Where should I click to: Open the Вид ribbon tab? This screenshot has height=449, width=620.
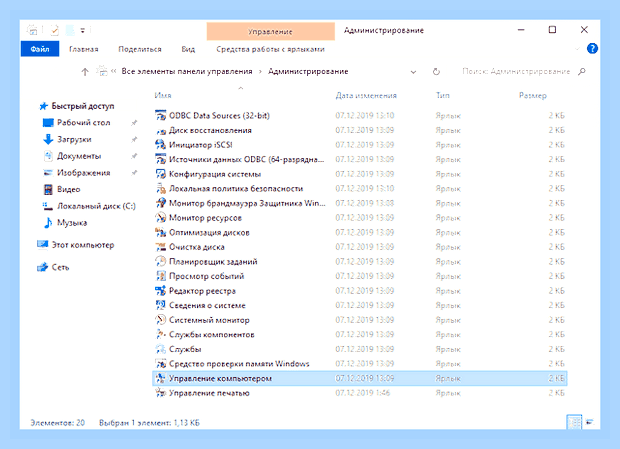188,49
